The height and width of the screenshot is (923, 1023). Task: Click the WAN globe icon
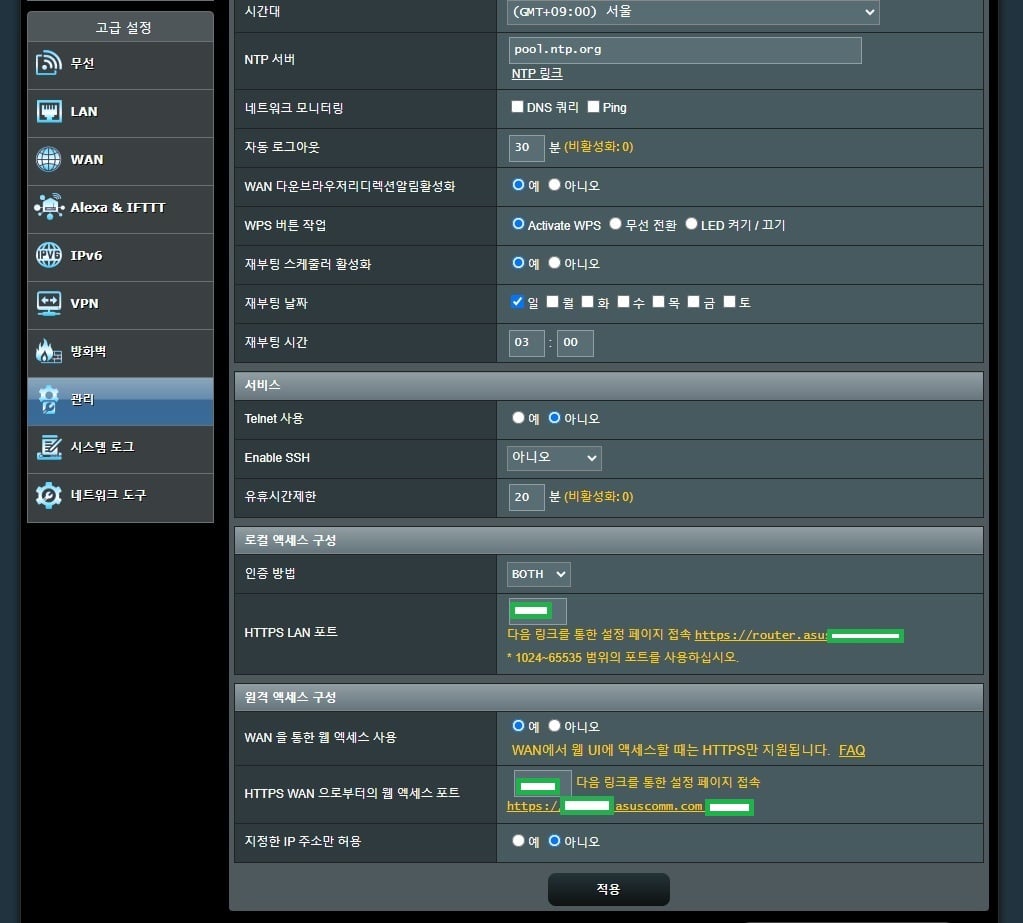coord(49,159)
